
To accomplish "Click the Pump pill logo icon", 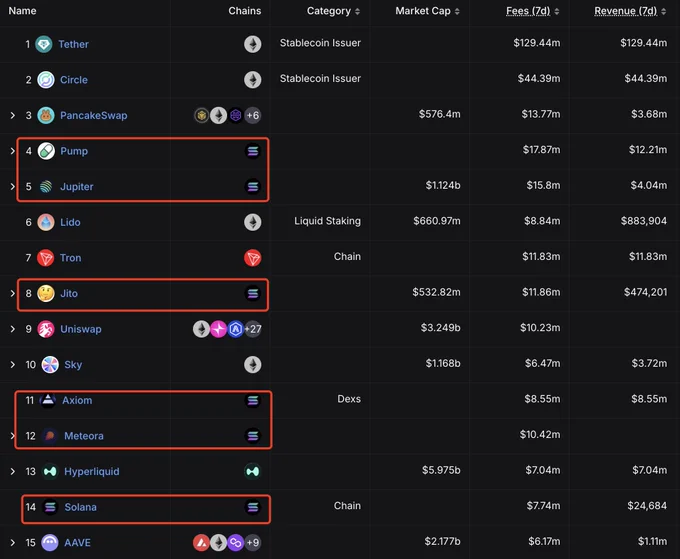I will coord(46,151).
